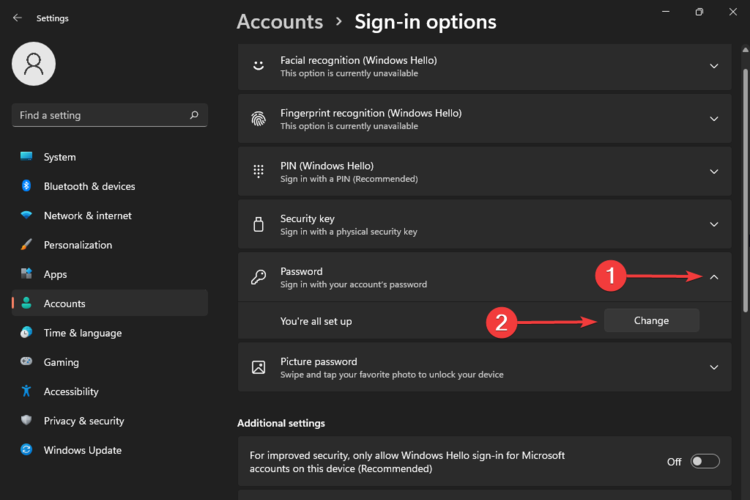Click the Change password button

pos(651,320)
